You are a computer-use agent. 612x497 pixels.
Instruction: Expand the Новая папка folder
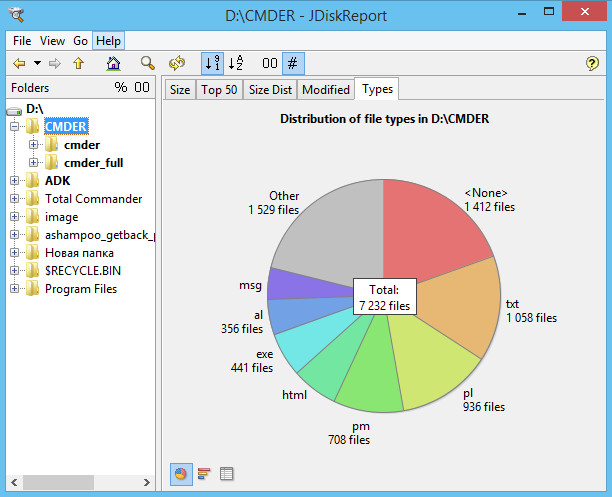[x=14, y=253]
